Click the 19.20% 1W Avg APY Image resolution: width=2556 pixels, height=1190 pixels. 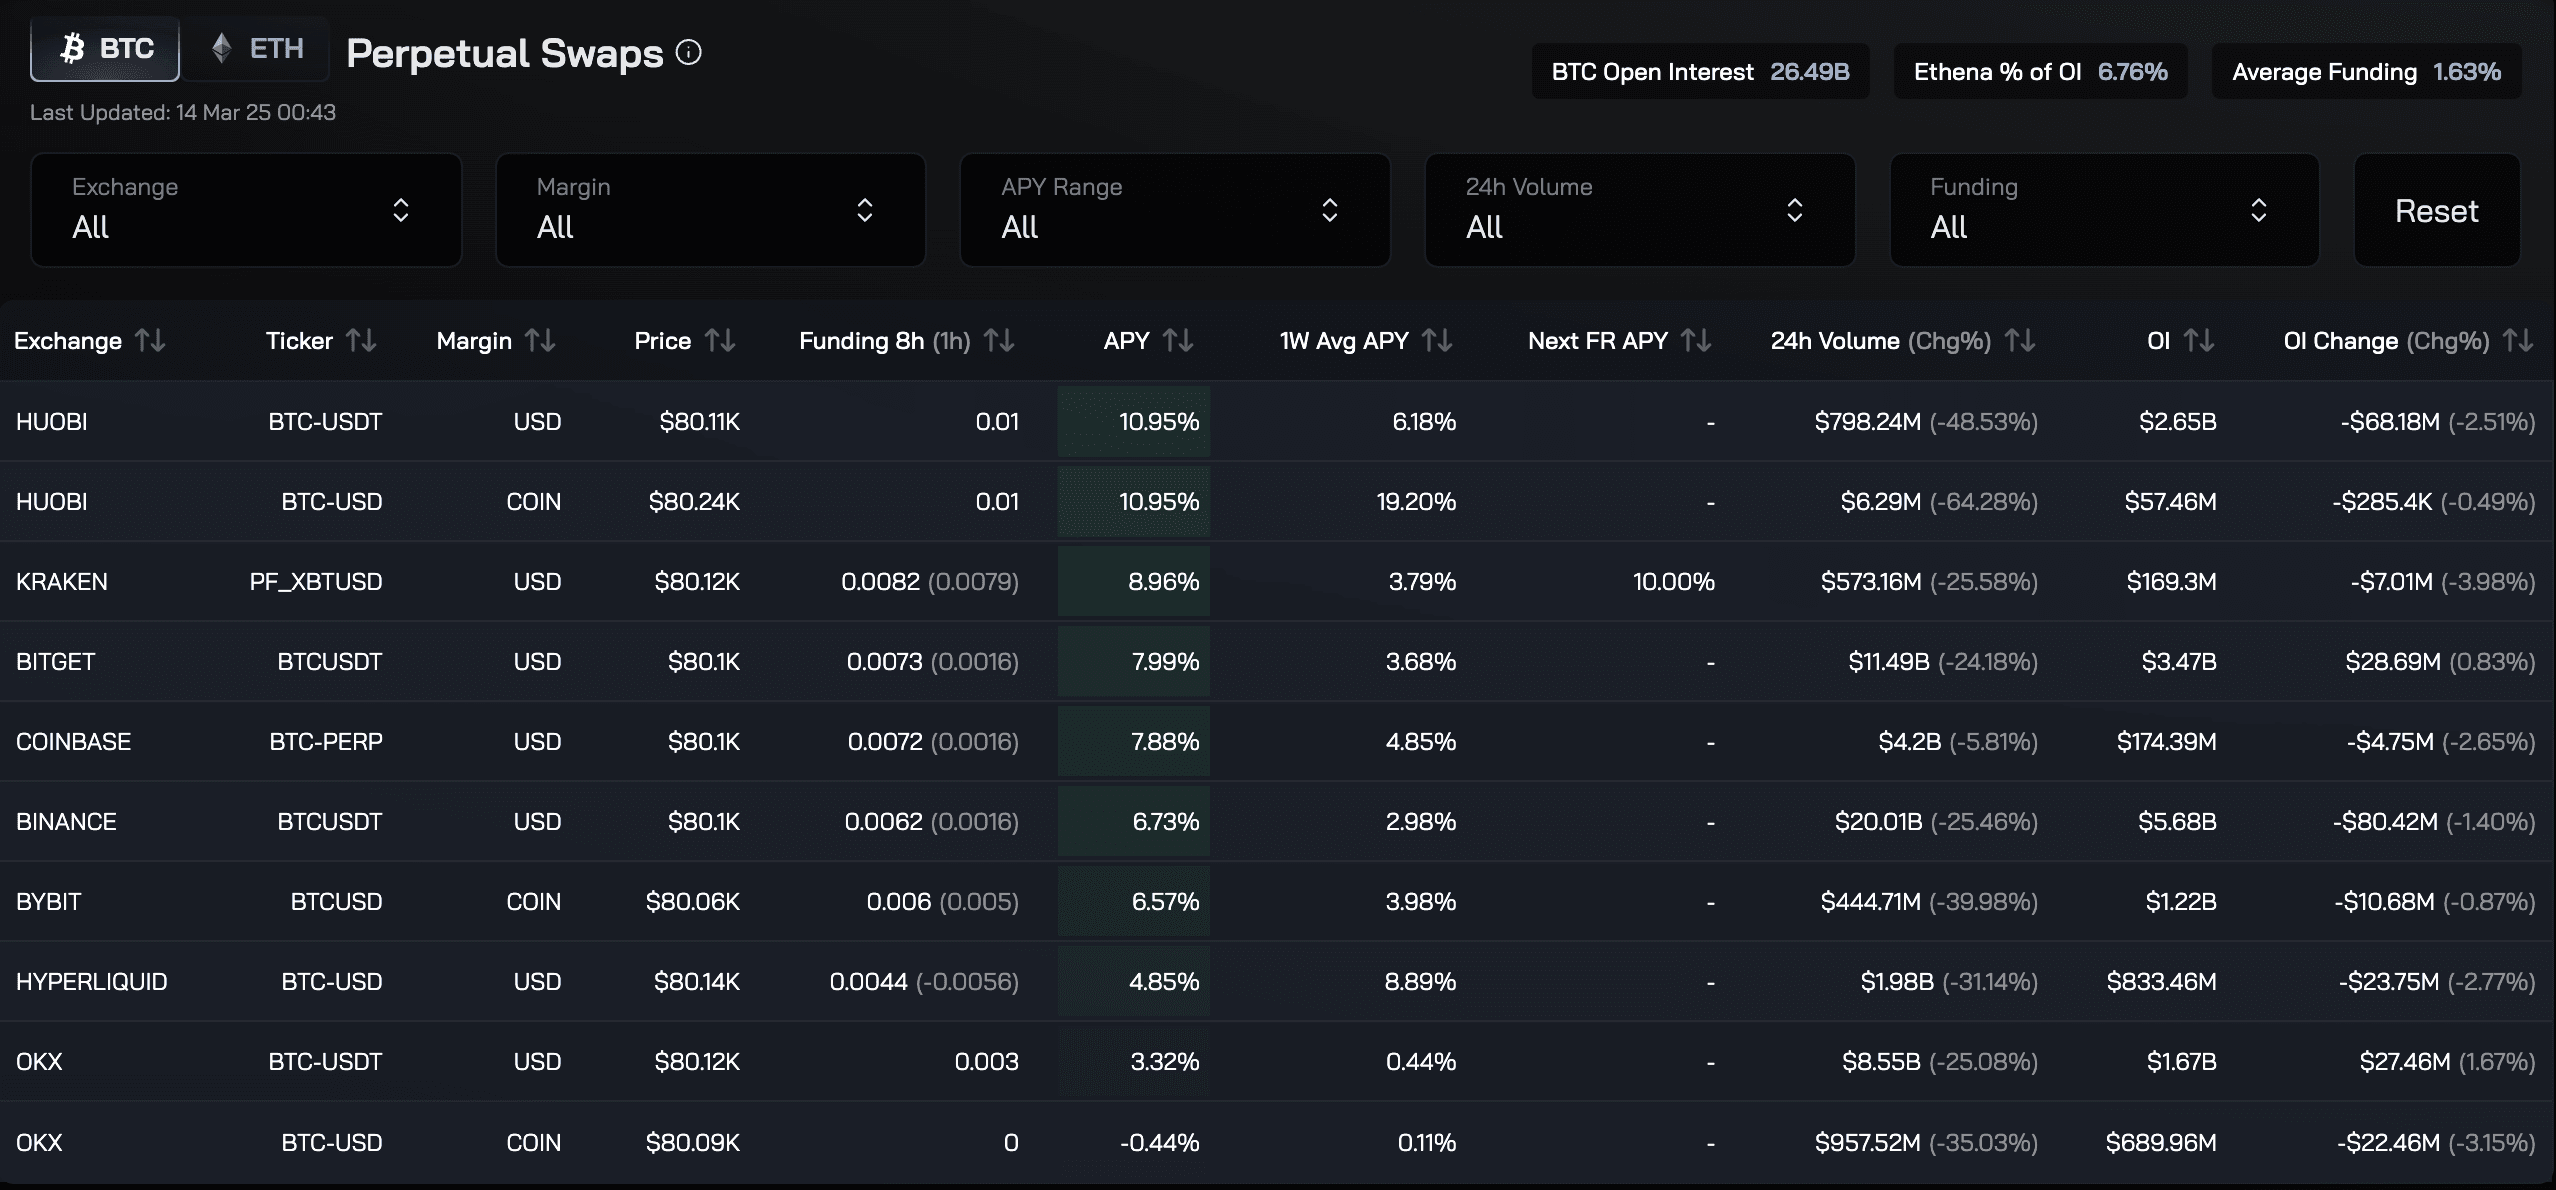click(x=1416, y=502)
